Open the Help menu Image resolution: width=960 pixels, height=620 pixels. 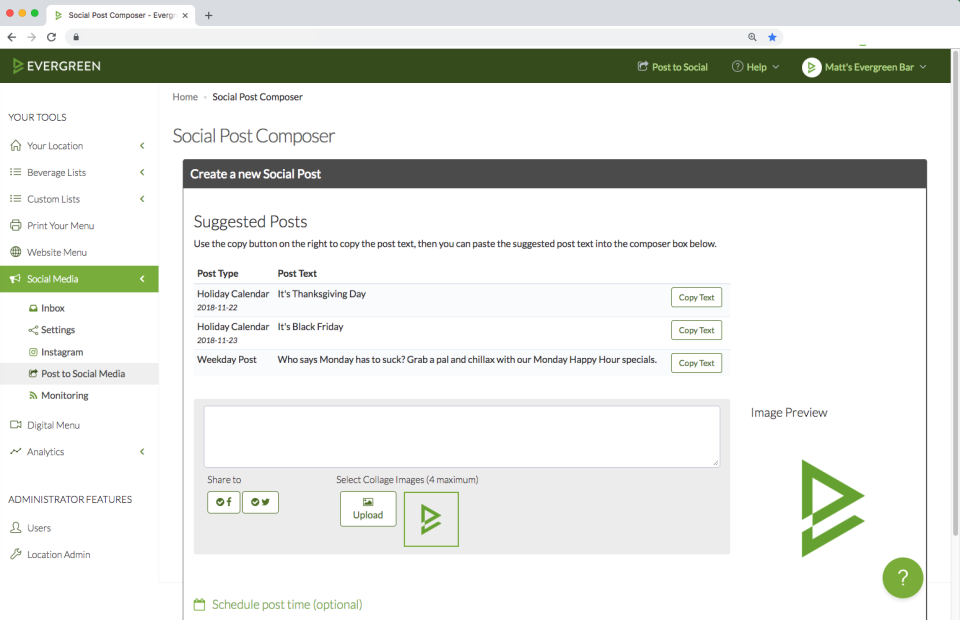pyautogui.click(x=755, y=67)
